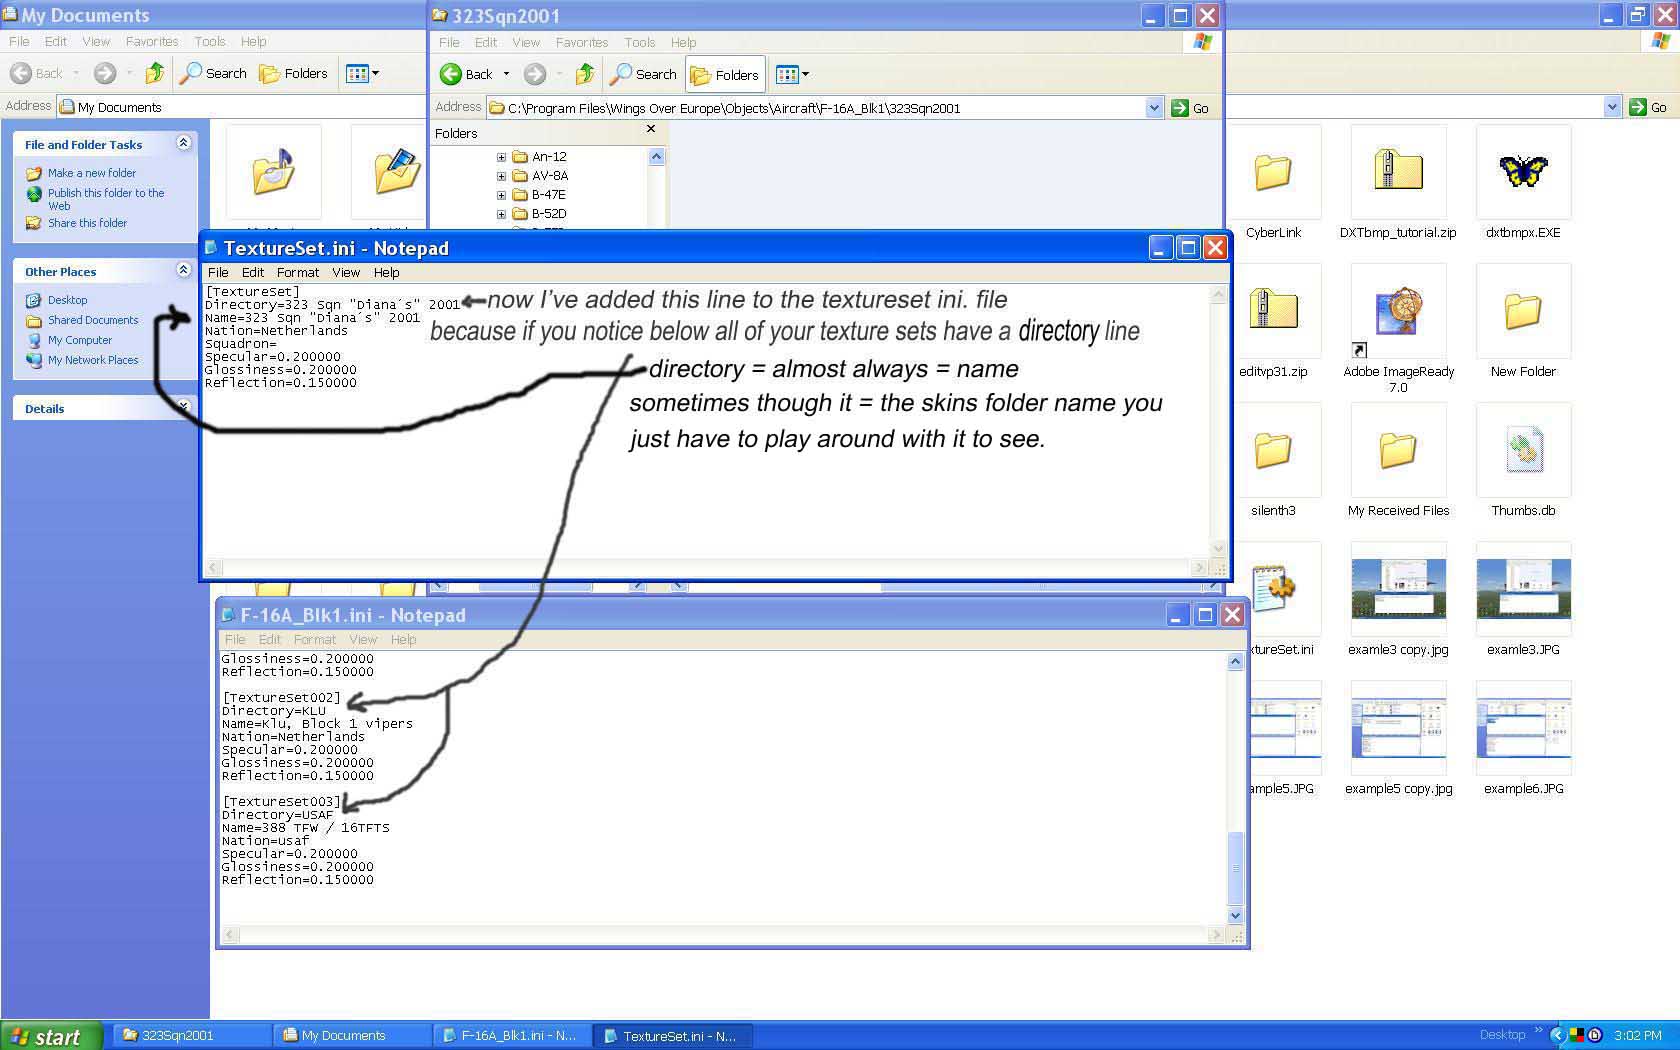Select the CyberLink folder icon

[x=1273, y=173]
